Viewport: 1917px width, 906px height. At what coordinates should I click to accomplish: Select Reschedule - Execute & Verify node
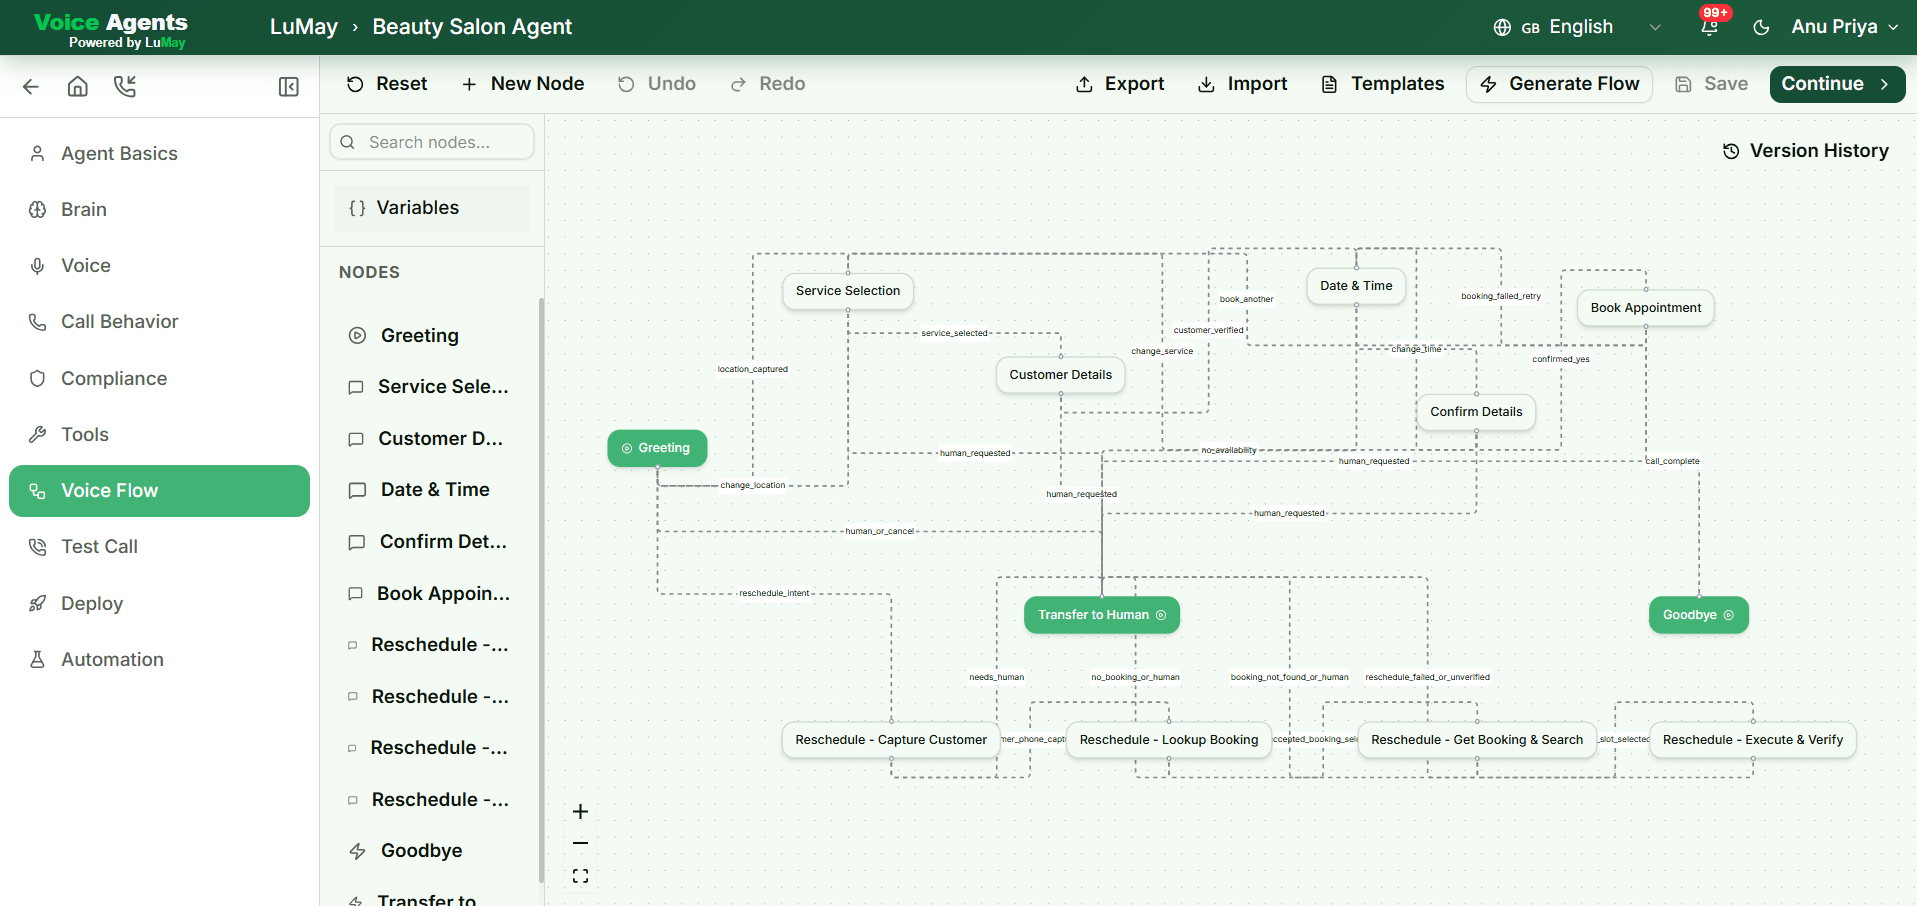coord(1753,740)
